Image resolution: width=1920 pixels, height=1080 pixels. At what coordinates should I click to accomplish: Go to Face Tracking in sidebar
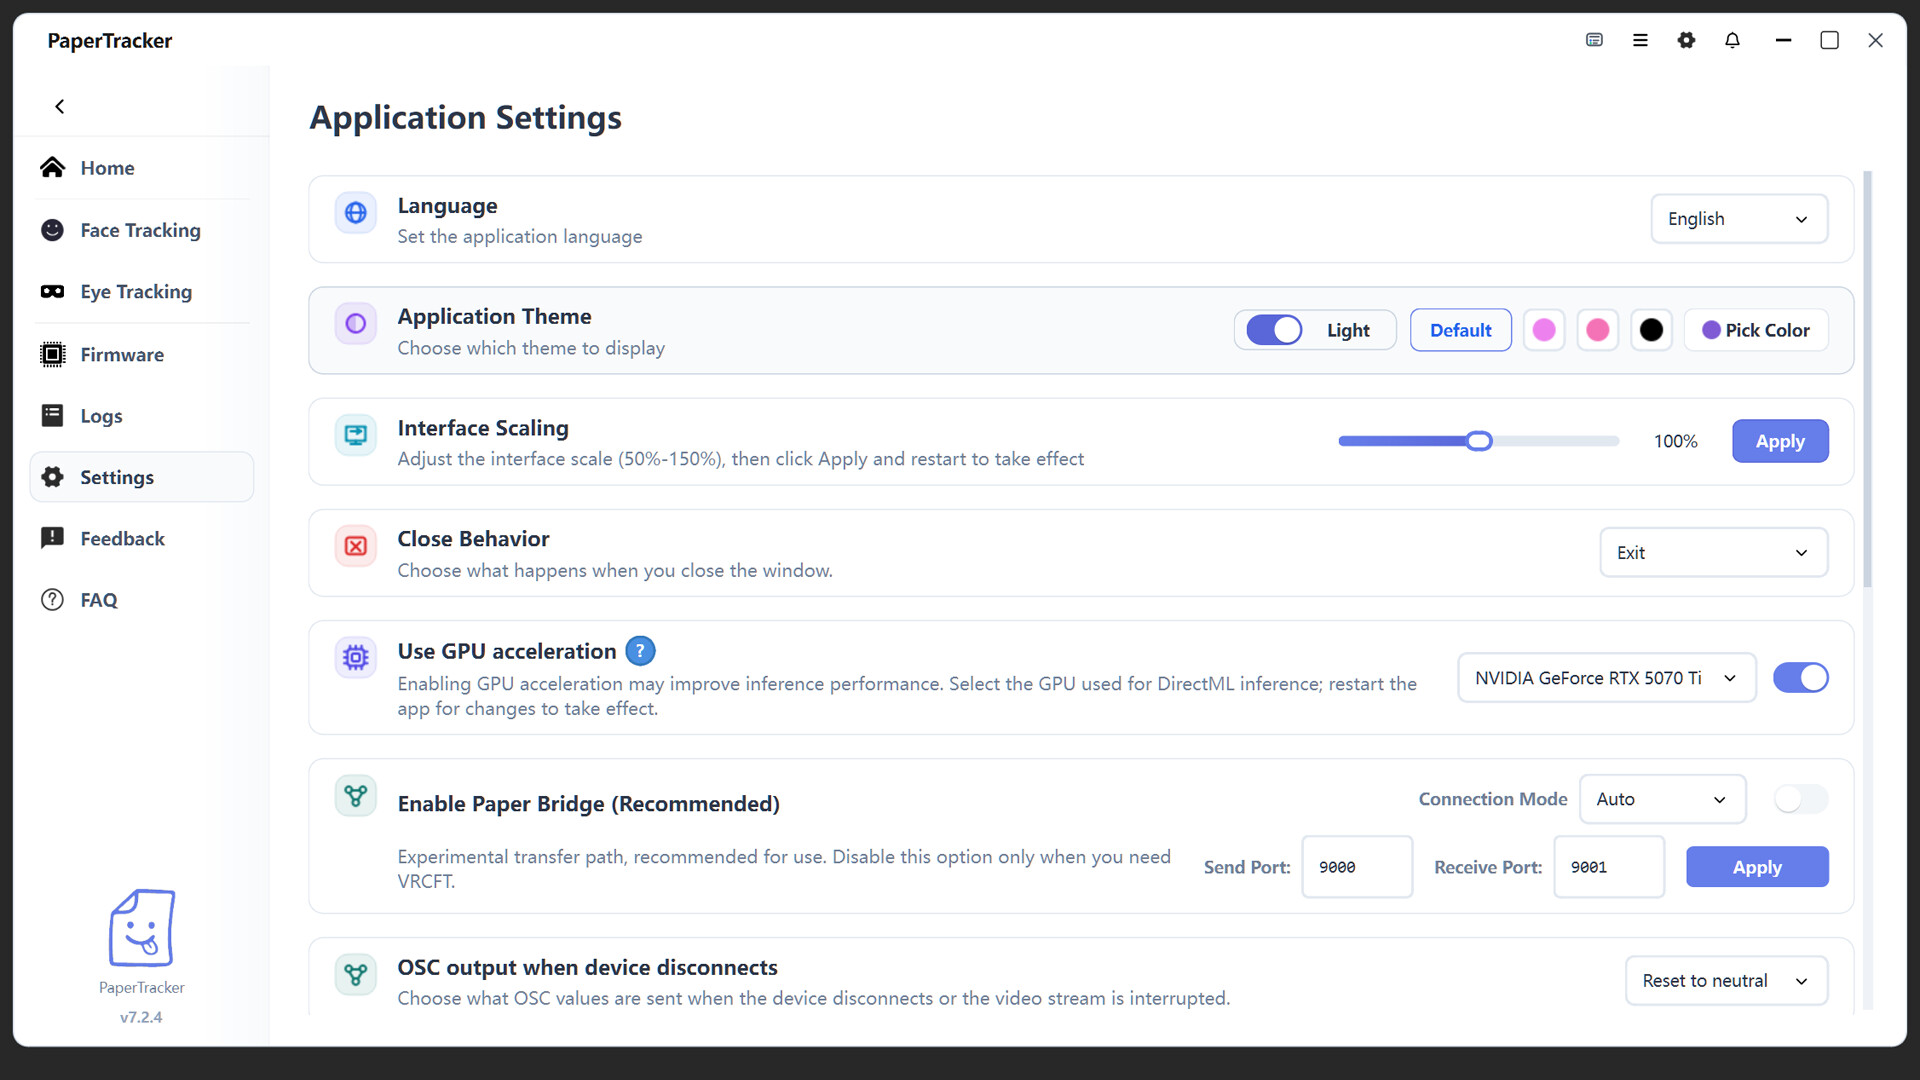[x=141, y=230]
